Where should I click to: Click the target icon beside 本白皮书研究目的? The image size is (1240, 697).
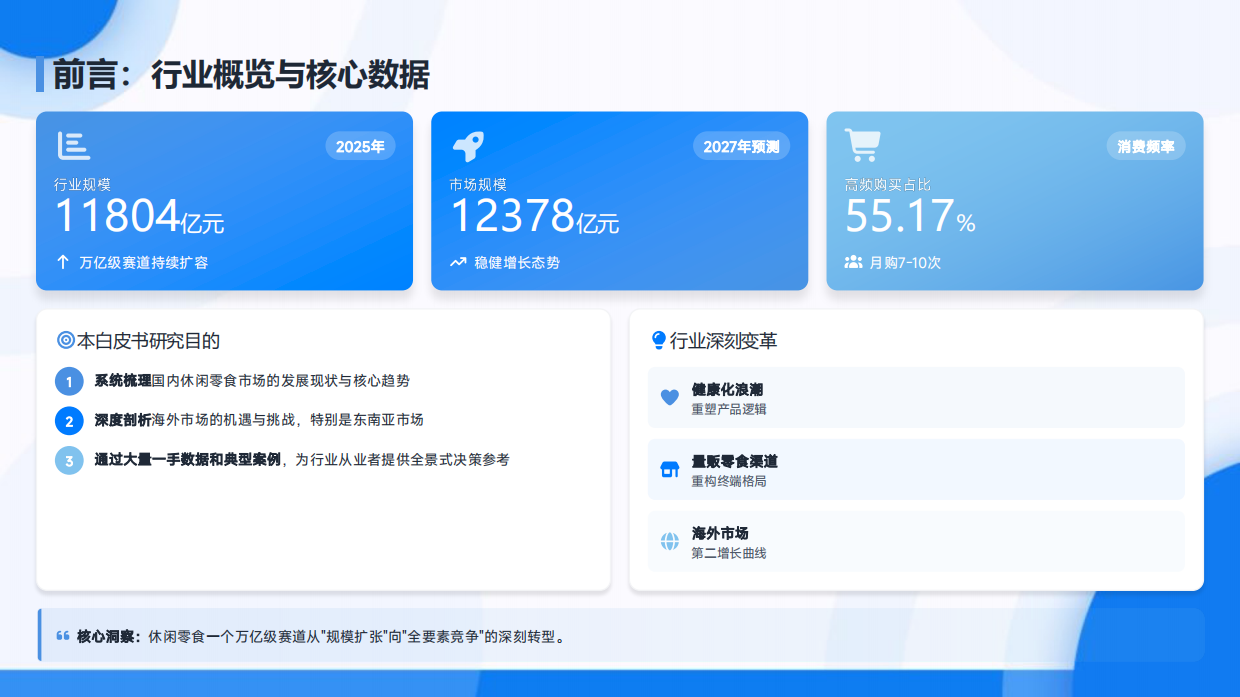64,340
